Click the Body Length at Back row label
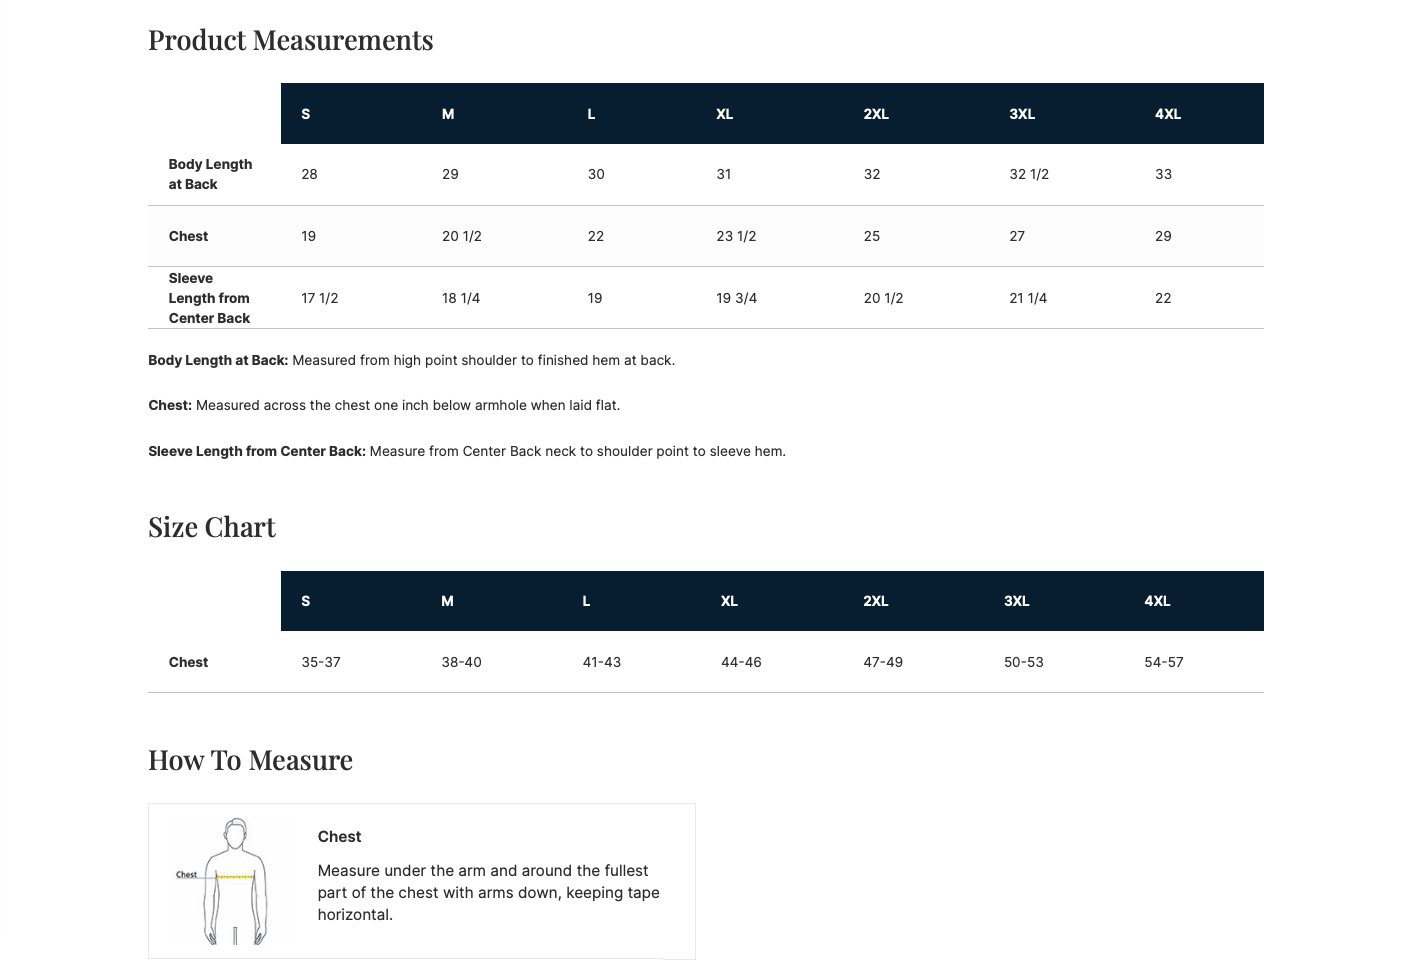Image resolution: width=1418 pixels, height=971 pixels. point(210,174)
